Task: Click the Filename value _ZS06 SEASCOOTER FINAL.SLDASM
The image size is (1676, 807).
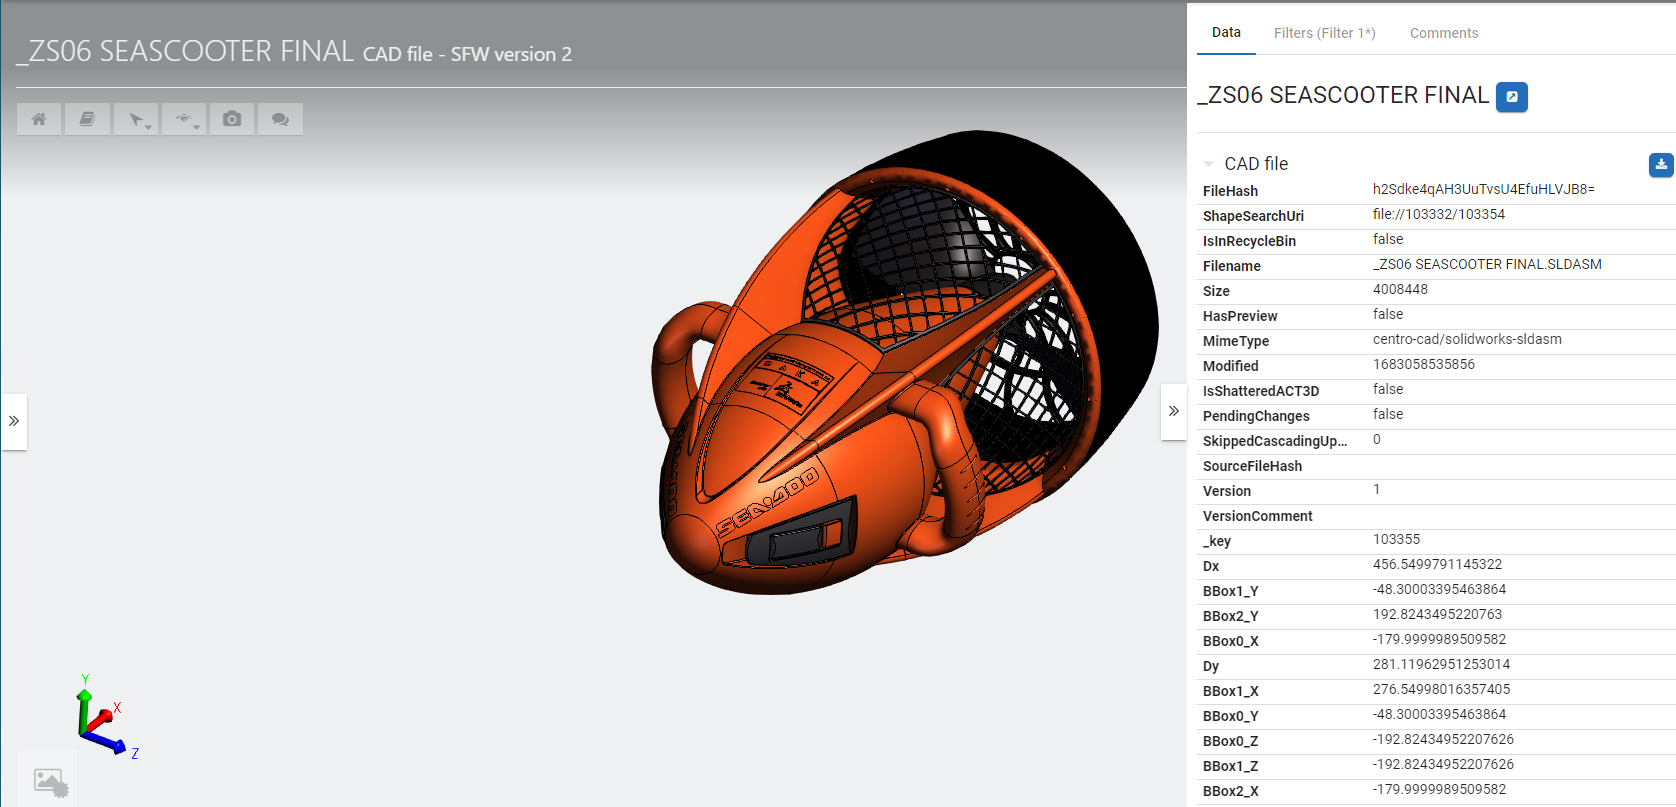Action: tap(1487, 264)
